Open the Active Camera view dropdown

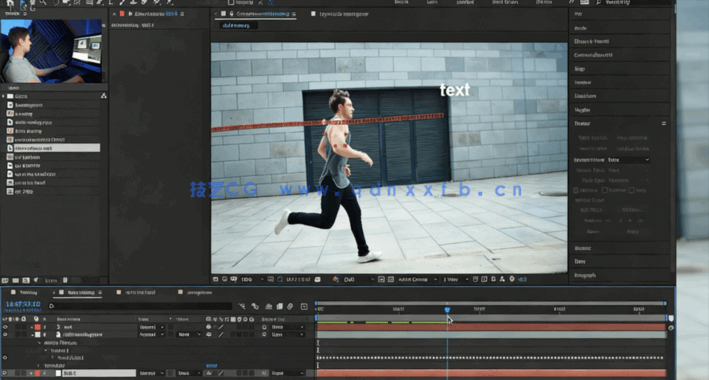(417, 280)
